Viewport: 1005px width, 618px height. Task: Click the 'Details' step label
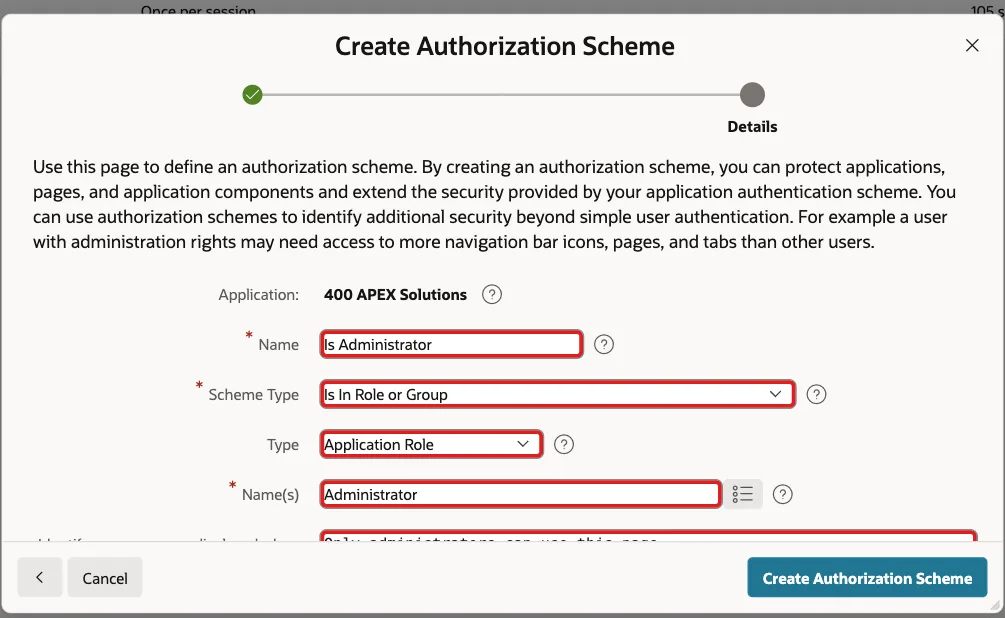point(752,127)
